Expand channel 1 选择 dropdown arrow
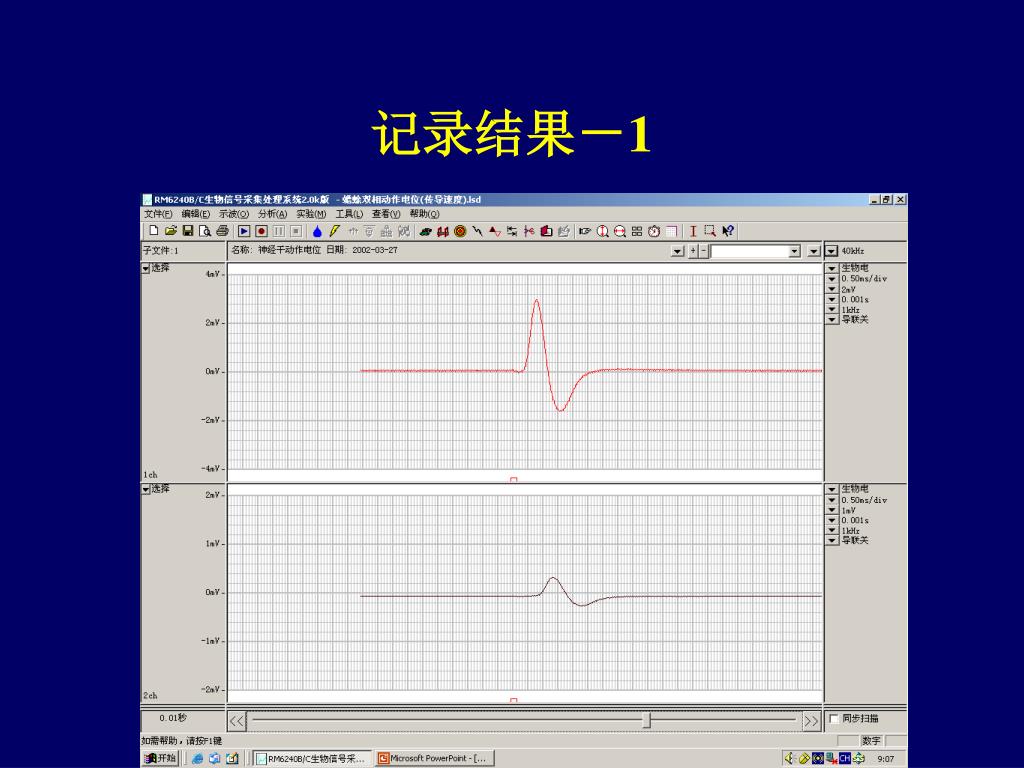The image size is (1024, 768). pos(146,268)
